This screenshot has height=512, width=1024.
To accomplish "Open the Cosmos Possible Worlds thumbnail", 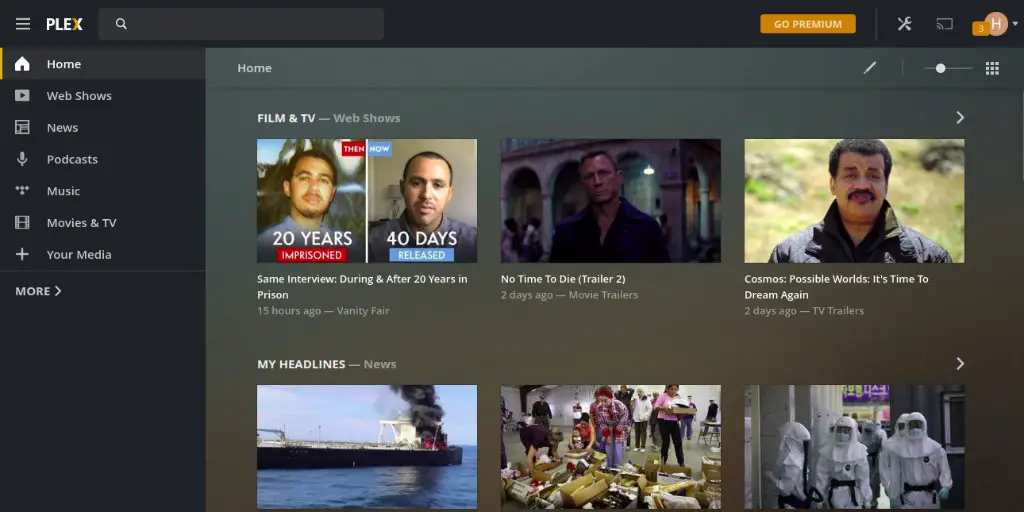I will pos(854,200).
